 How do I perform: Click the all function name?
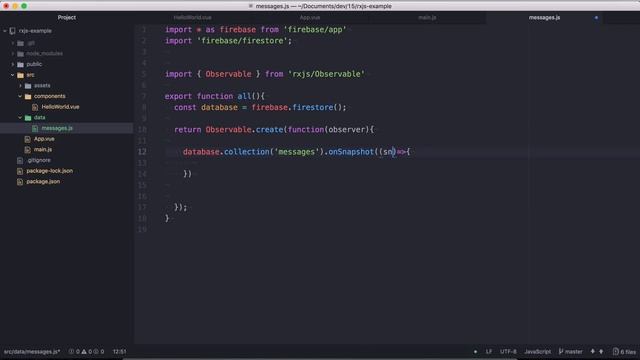(x=244, y=96)
